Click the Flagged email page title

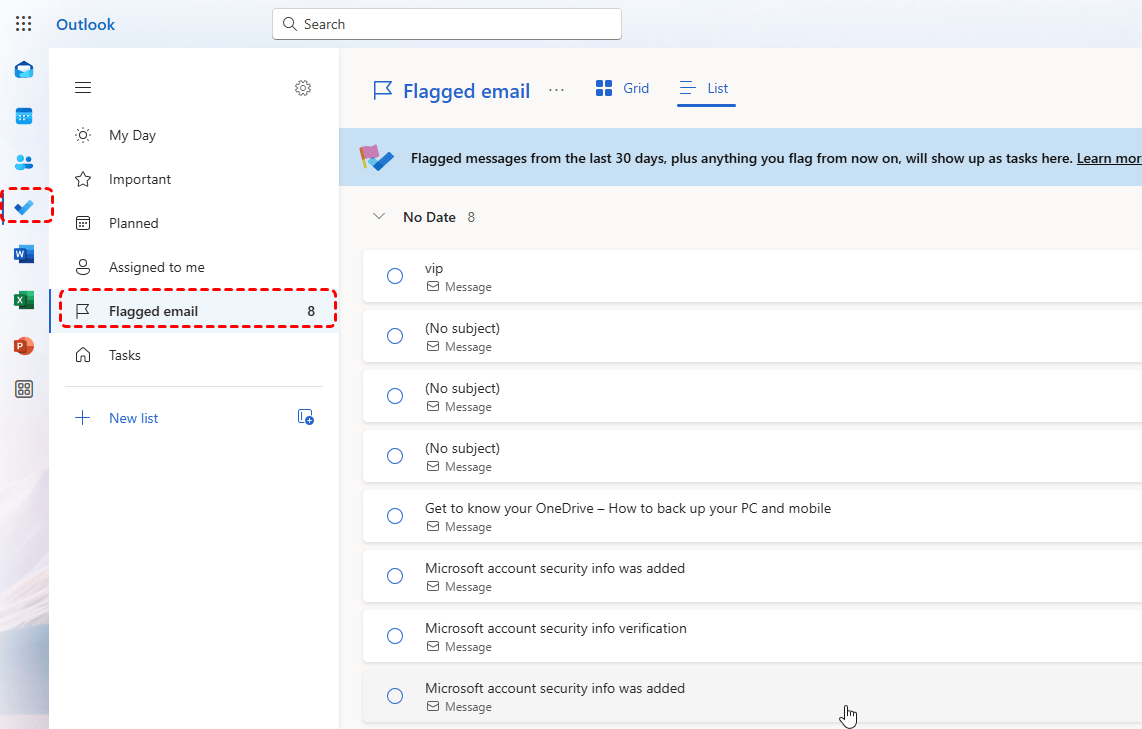click(466, 91)
